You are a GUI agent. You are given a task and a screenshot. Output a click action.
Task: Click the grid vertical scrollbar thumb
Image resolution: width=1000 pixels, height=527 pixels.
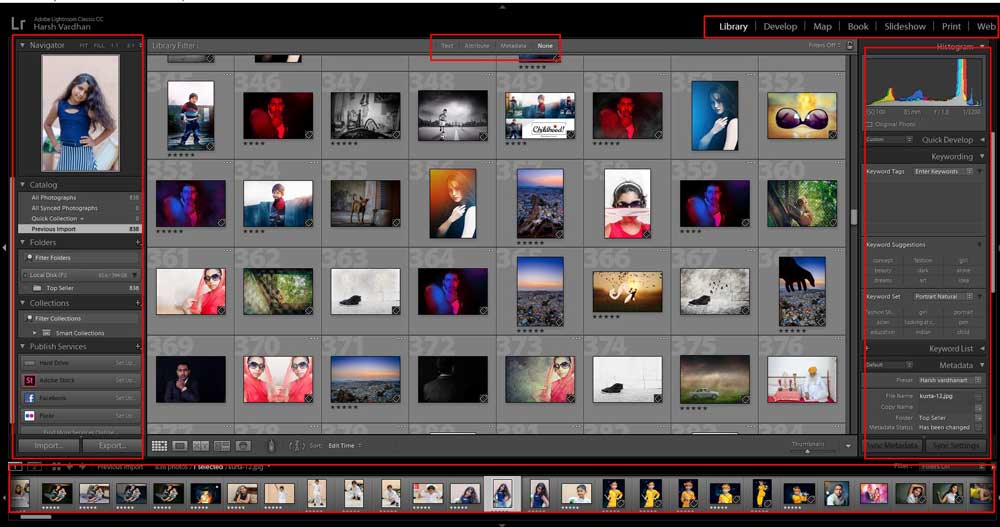pos(854,217)
